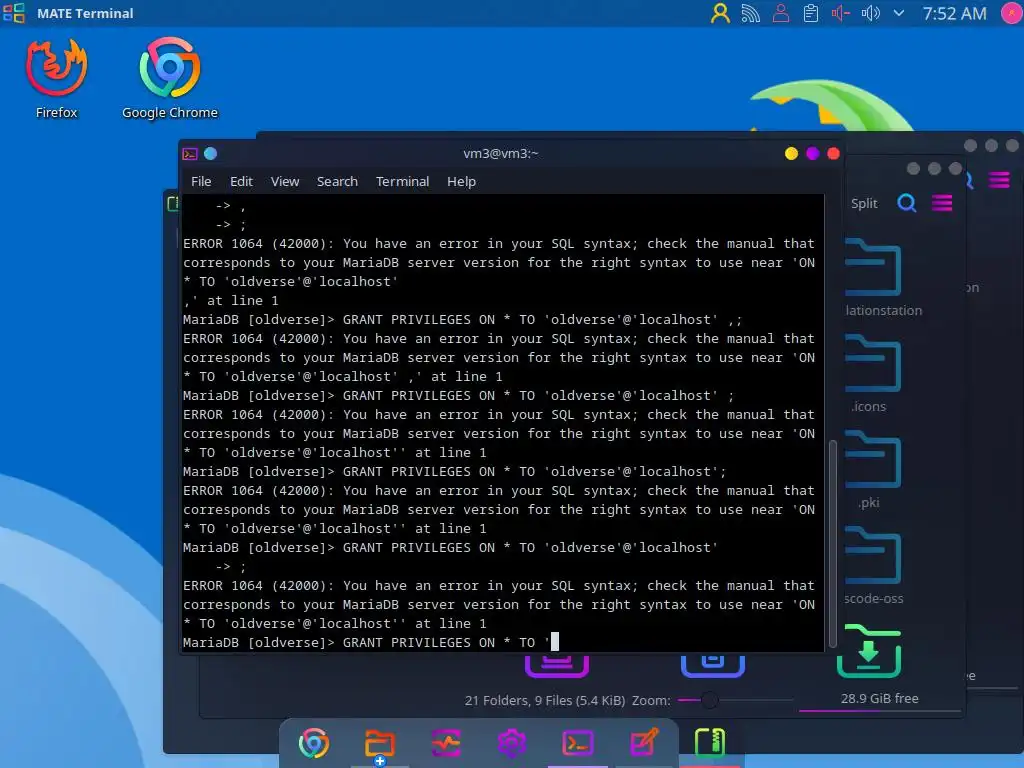Screen dimensions: 1024x768
Task: Open the hamburger menu in file manager
Action: click(942, 203)
